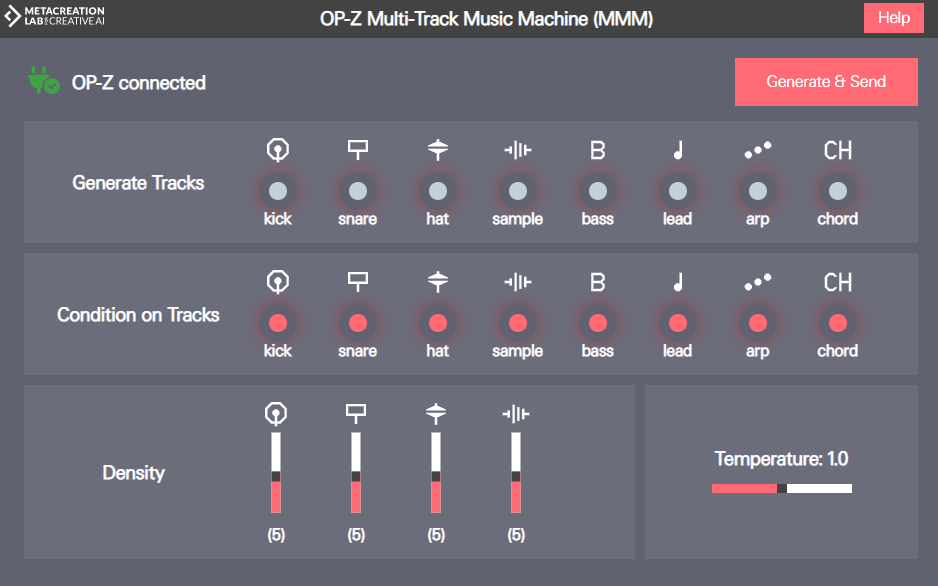Disable conditioning on bass track
Viewport: 938px width, 586px height.
[x=598, y=323]
